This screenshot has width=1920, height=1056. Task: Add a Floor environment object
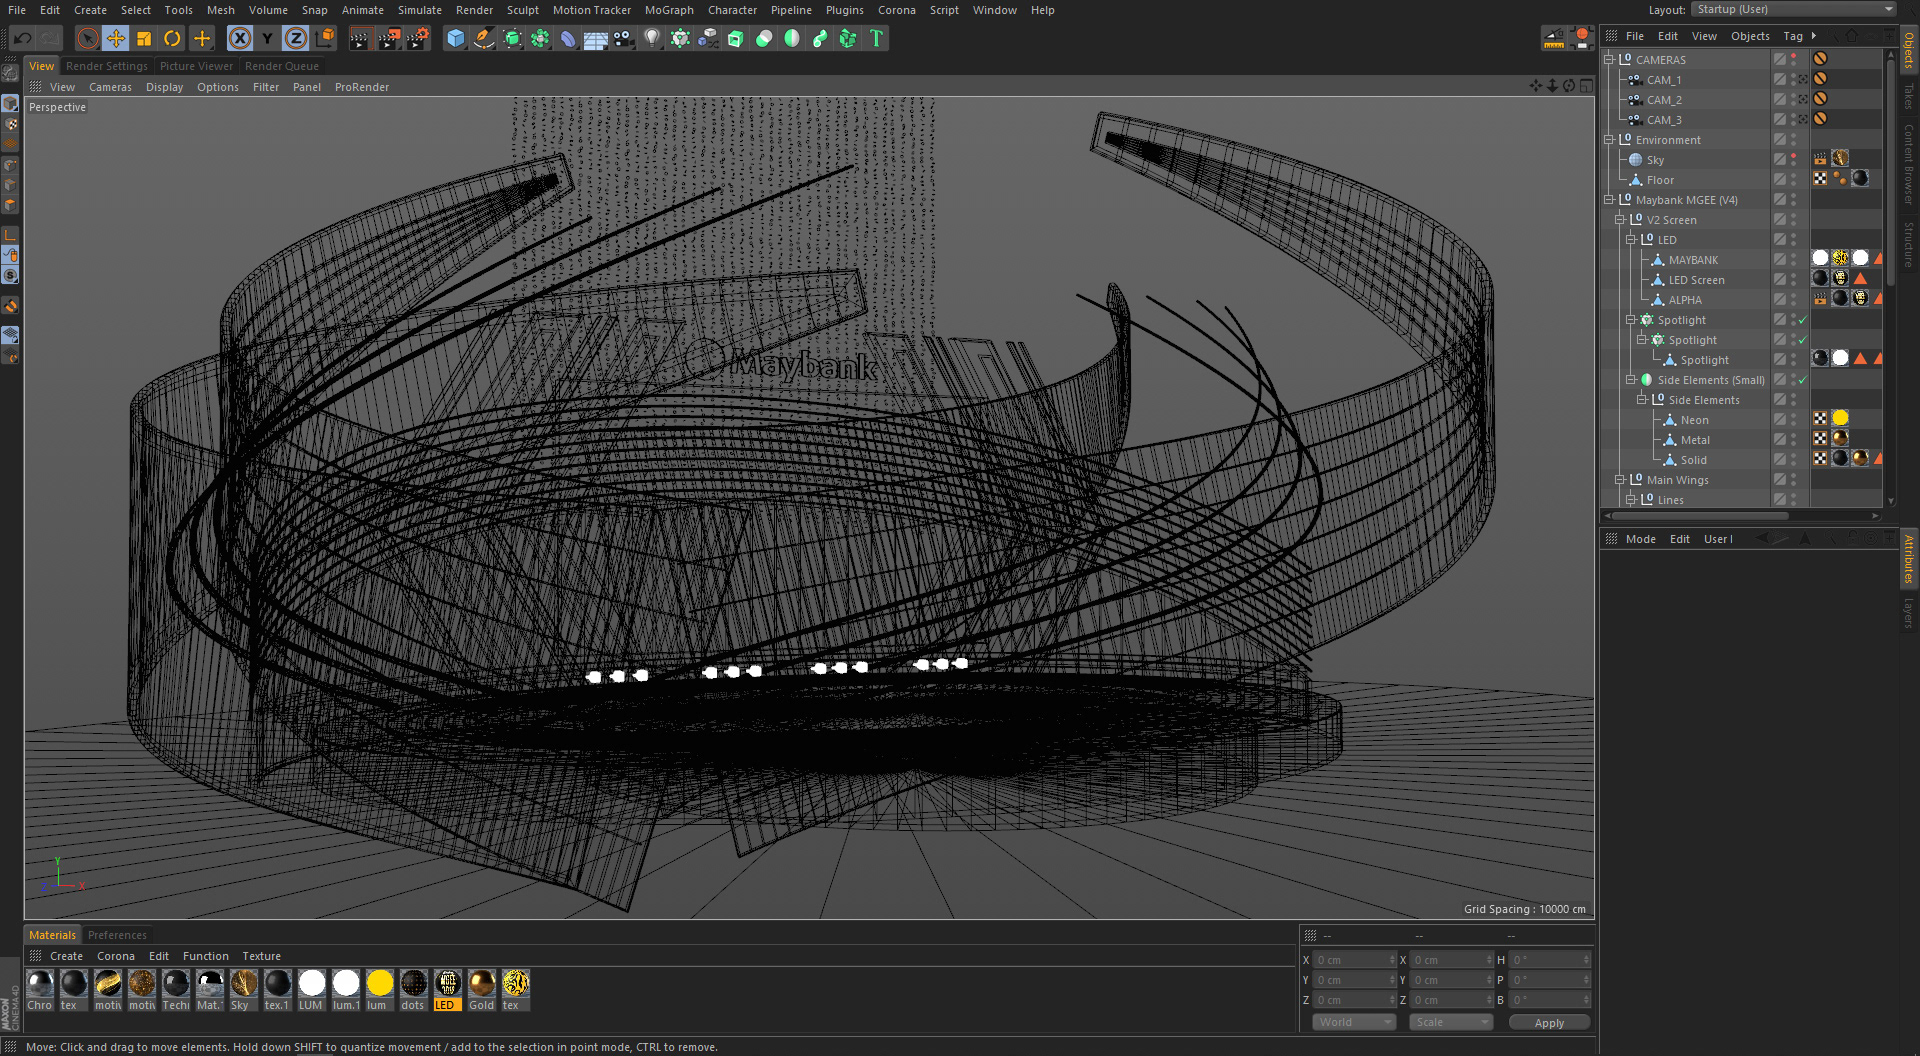pos(596,38)
